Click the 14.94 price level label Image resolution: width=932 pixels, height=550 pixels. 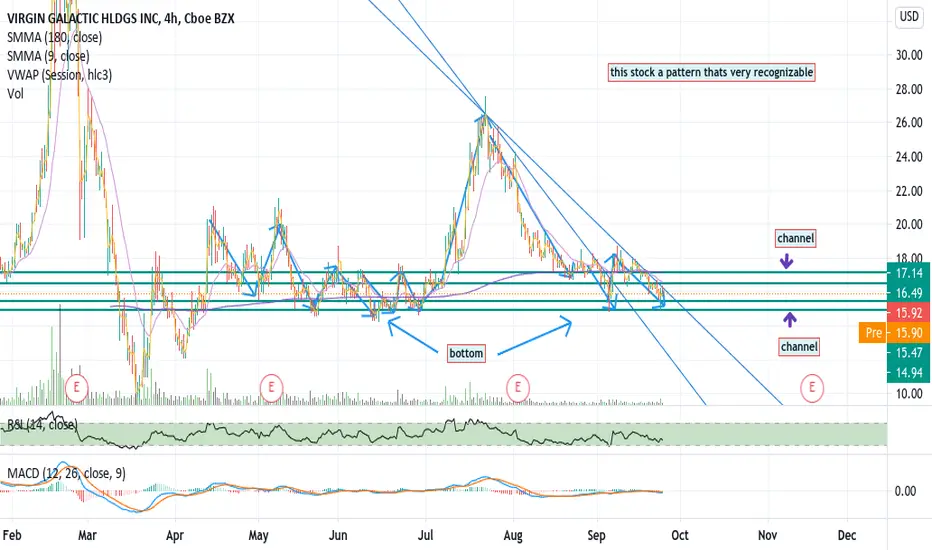point(909,373)
